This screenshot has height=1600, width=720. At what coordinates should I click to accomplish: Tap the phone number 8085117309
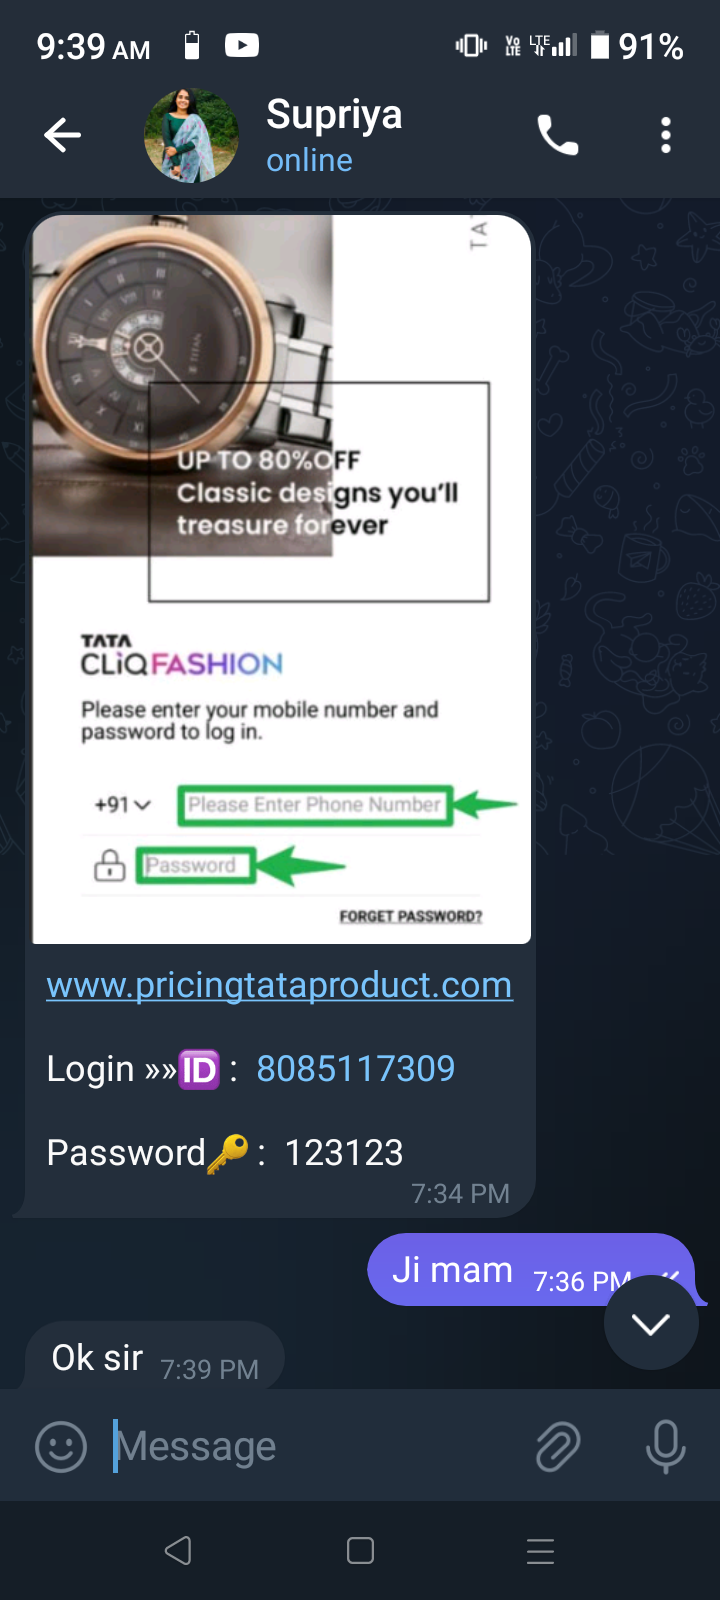(356, 1068)
